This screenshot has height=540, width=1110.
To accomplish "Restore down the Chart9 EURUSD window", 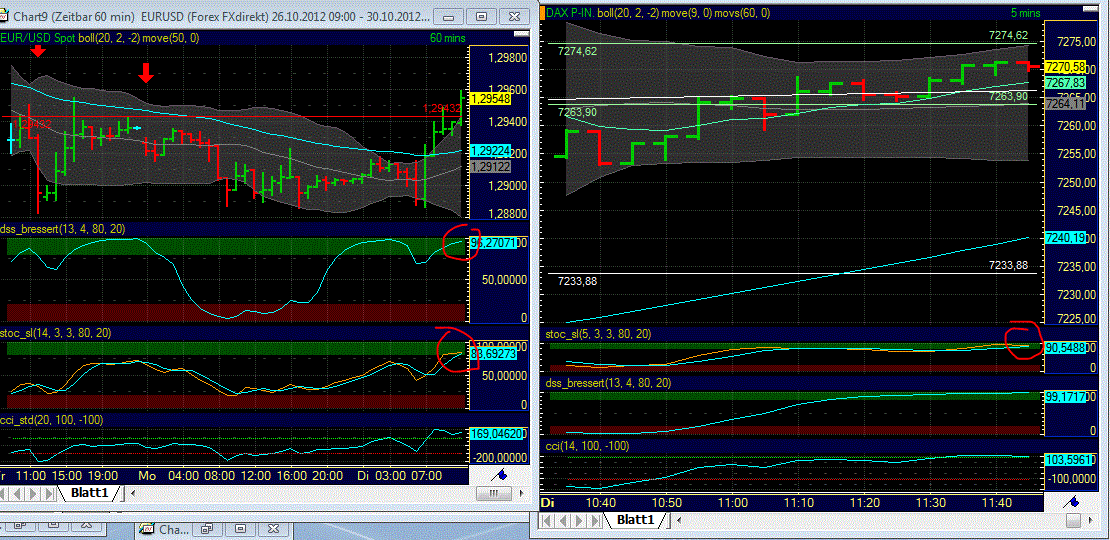I will click(482, 16).
